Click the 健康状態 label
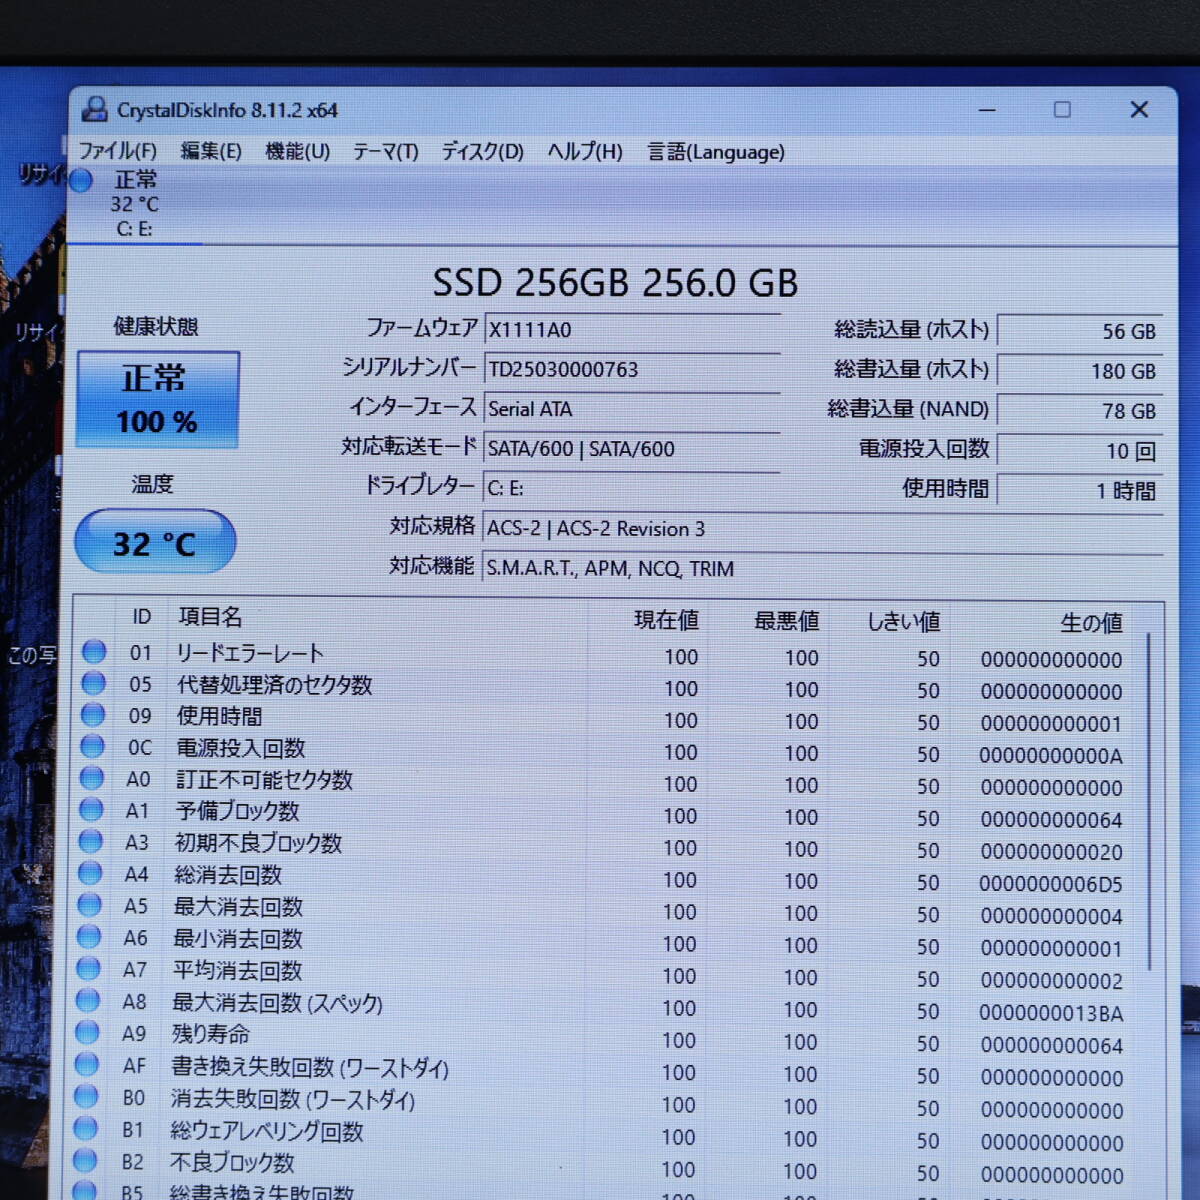This screenshot has height=1200, width=1200. (x=156, y=326)
